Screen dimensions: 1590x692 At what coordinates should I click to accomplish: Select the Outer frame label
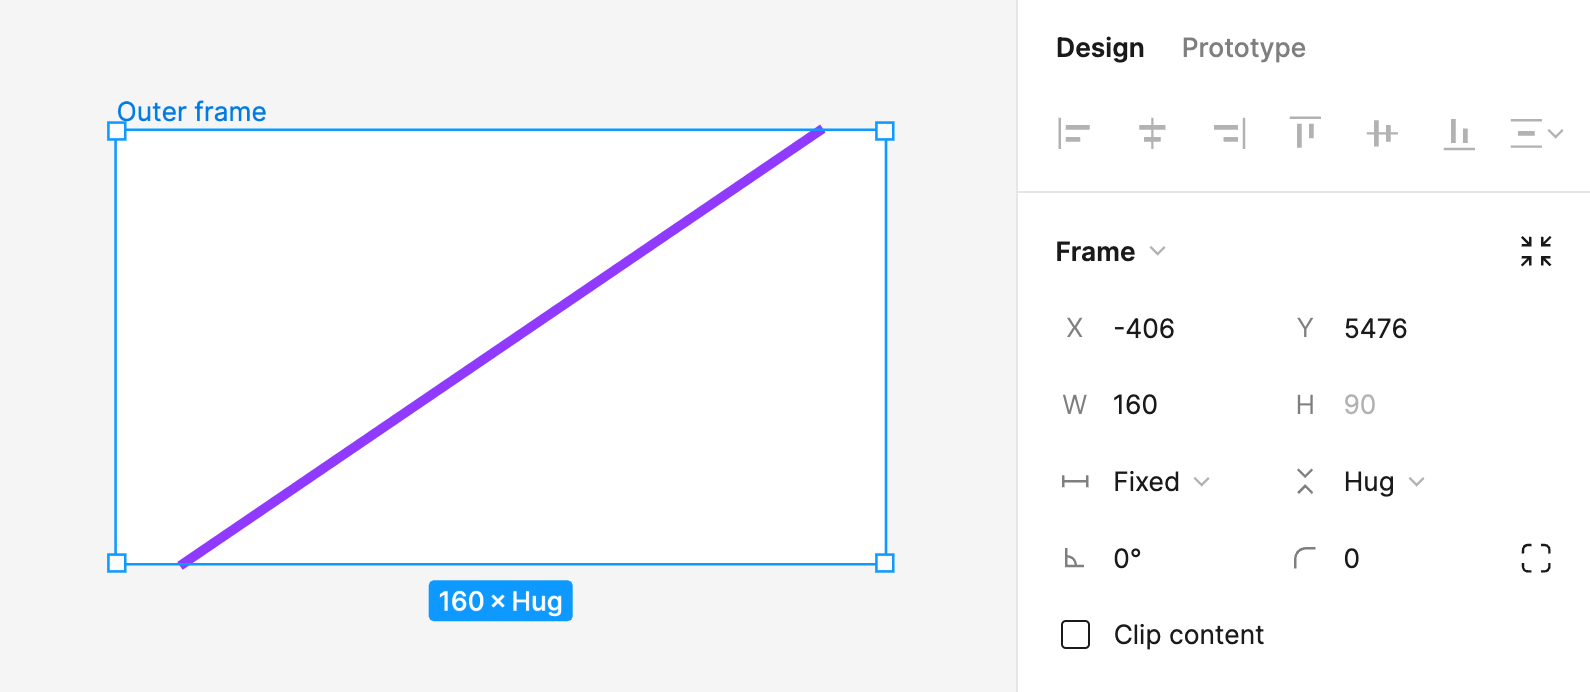[192, 111]
